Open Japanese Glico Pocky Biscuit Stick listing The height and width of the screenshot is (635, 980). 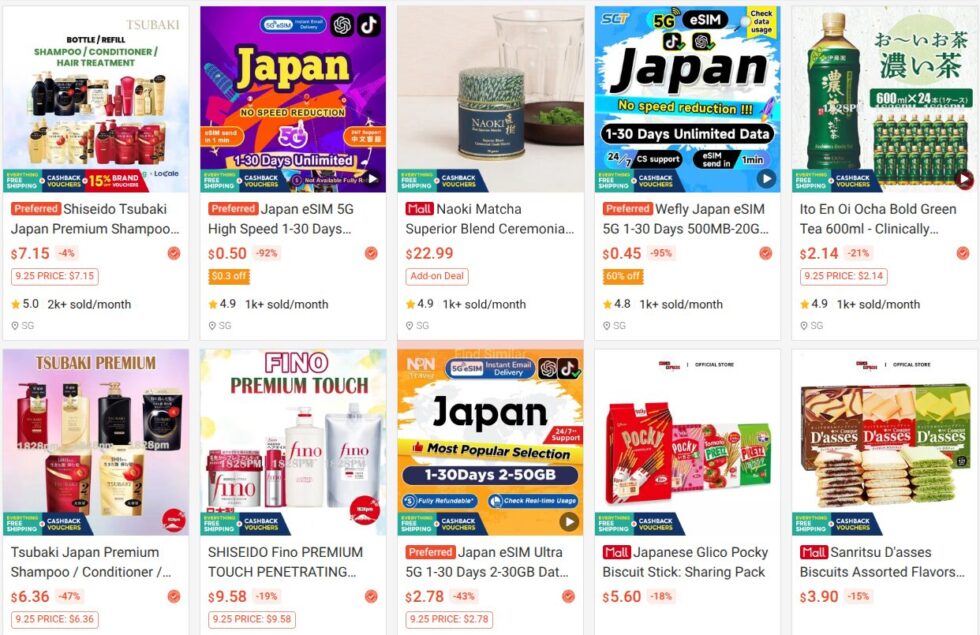[685, 562]
